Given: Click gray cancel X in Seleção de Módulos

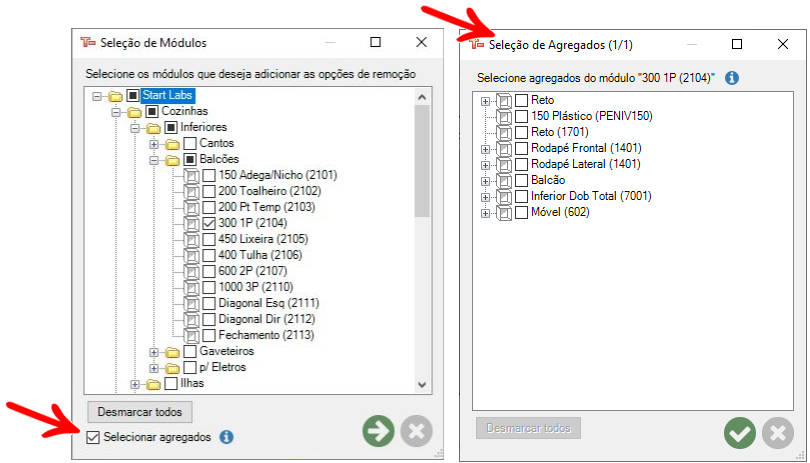Looking at the screenshot, I should click(416, 431).
